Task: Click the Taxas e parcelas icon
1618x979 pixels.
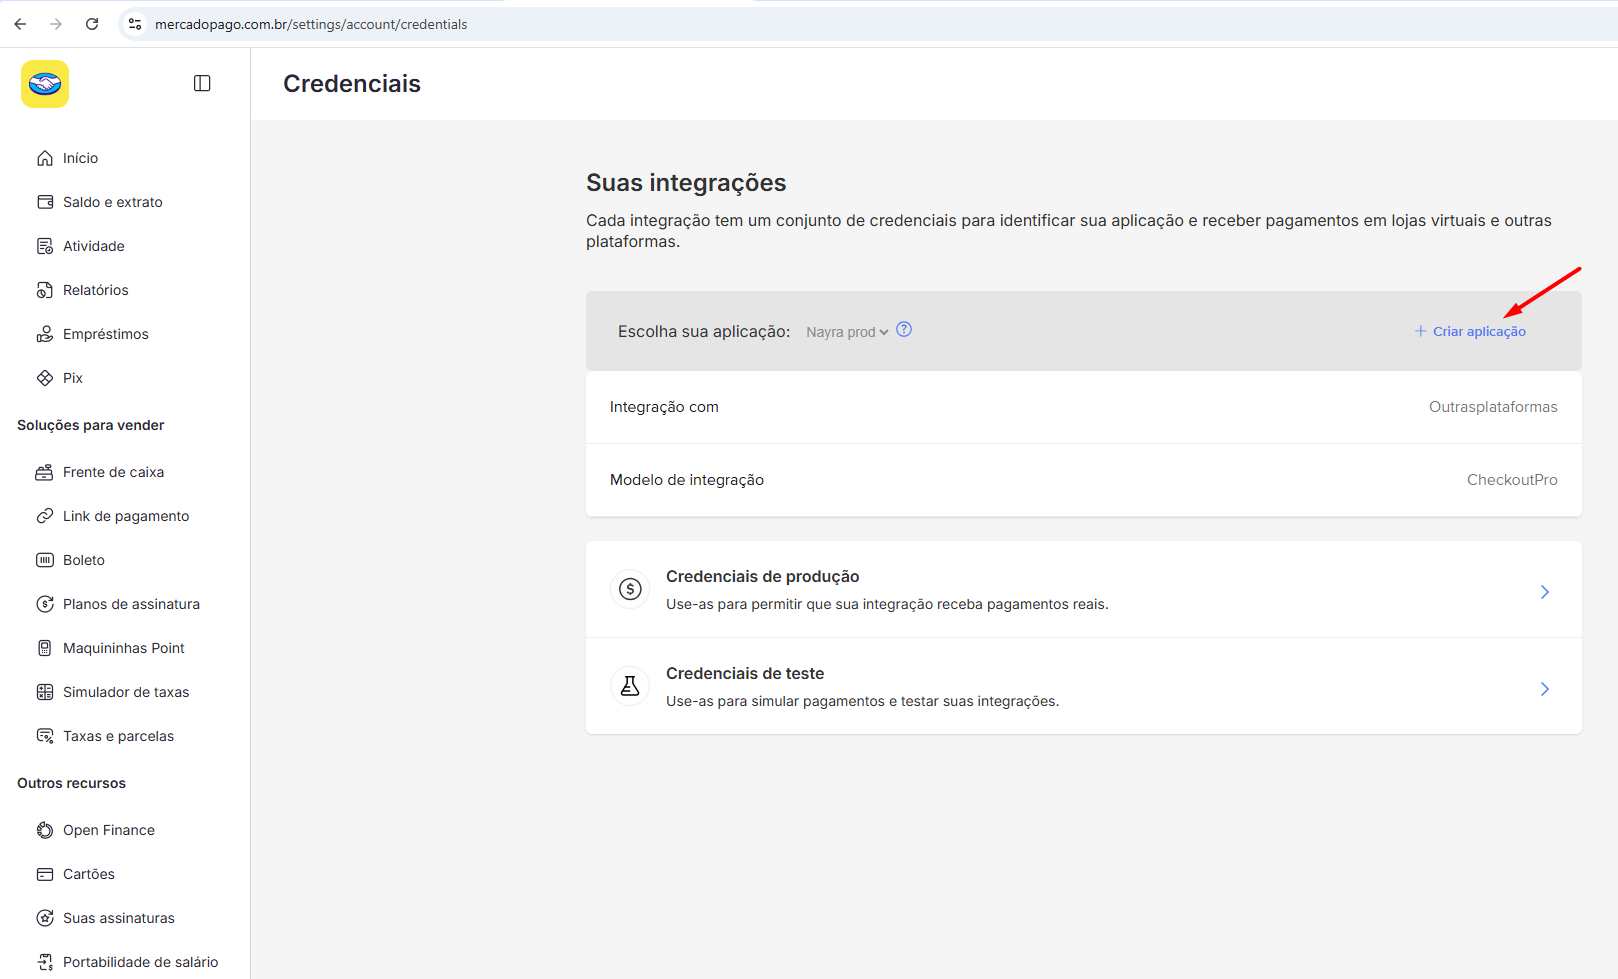Action: point(45,736)
